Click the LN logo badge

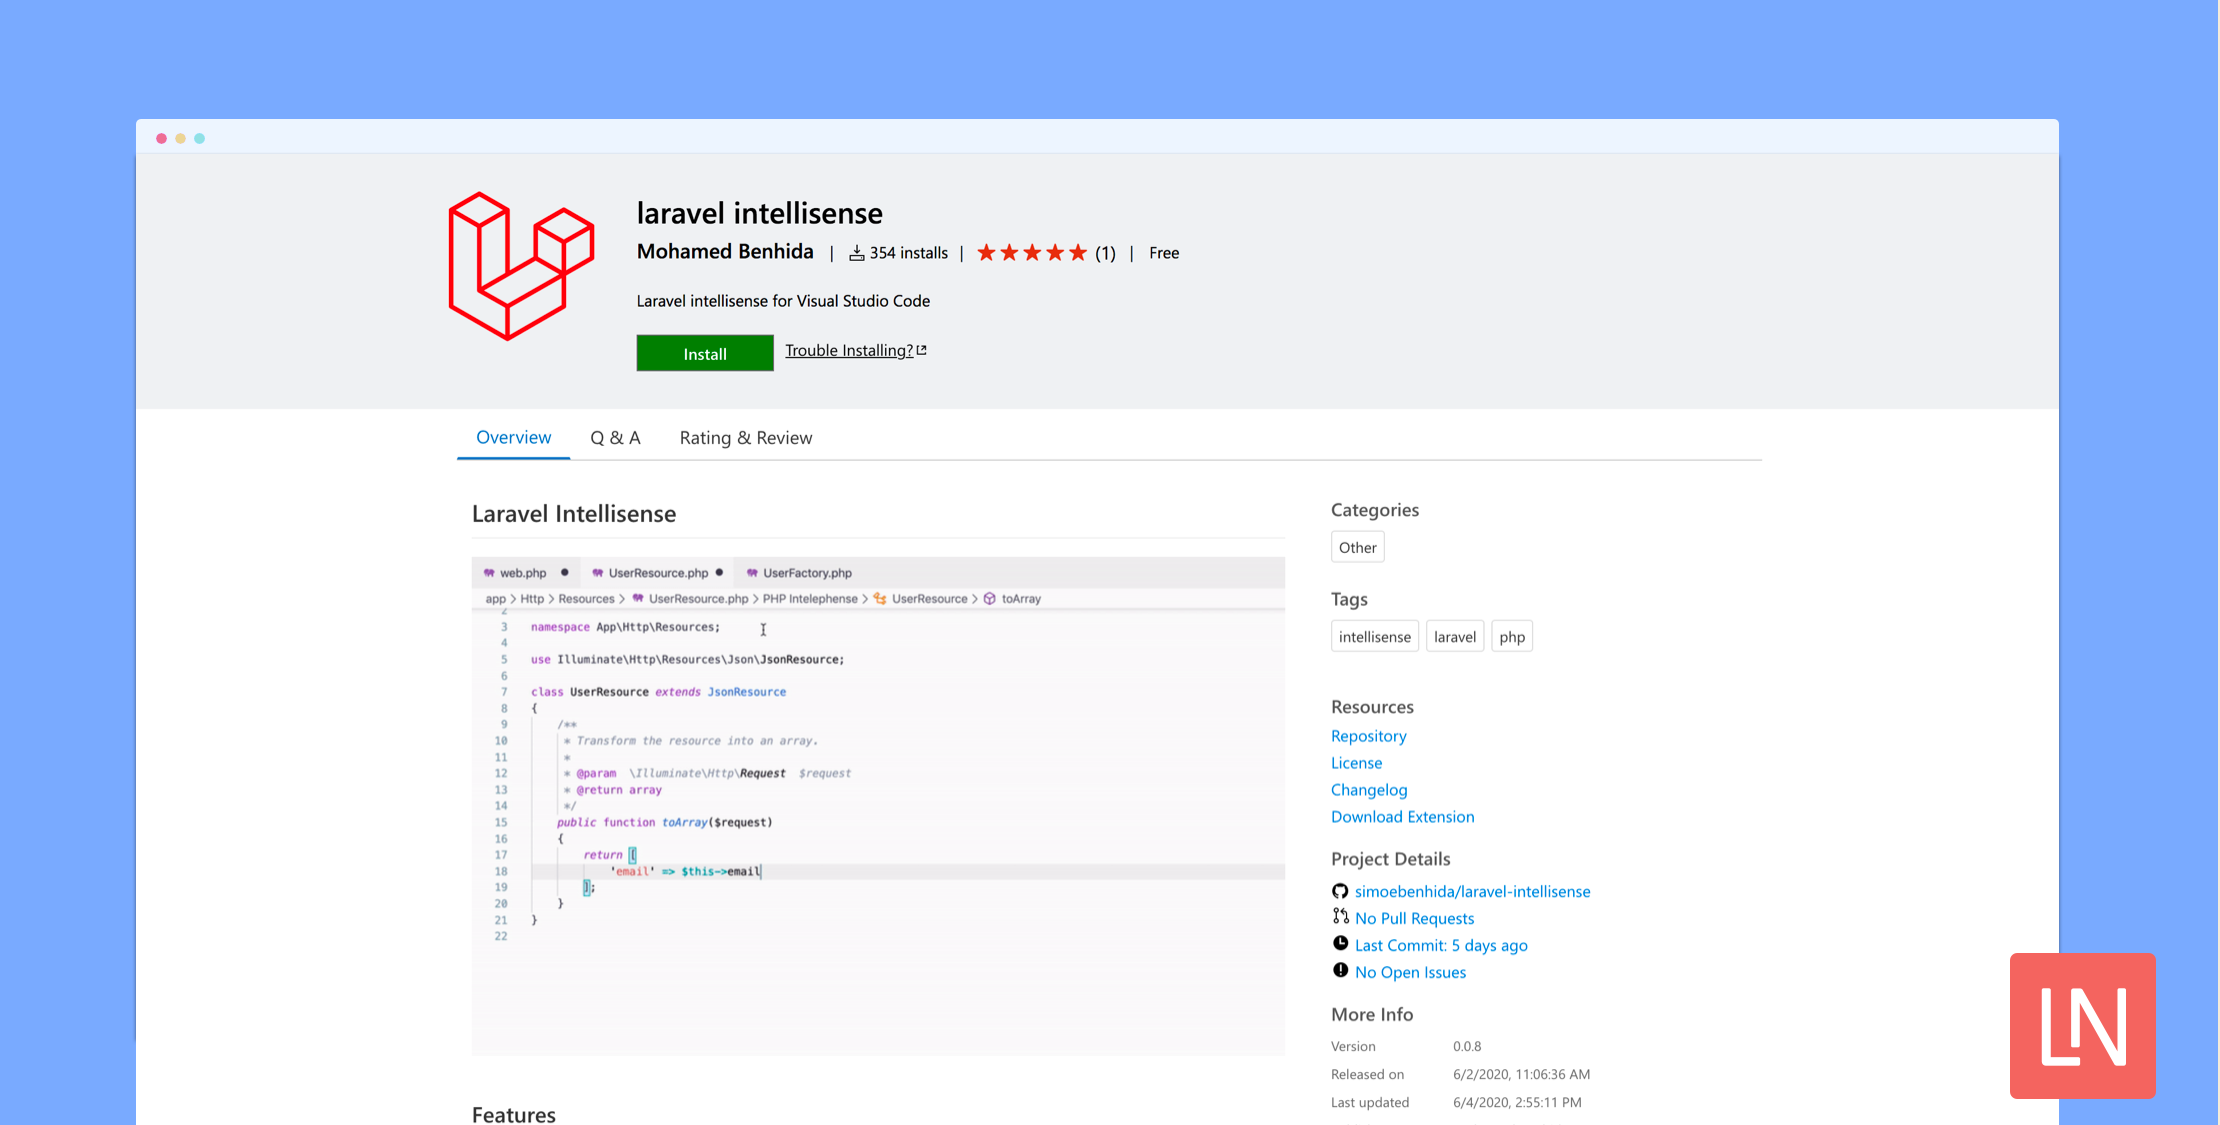point(2082,1026)
